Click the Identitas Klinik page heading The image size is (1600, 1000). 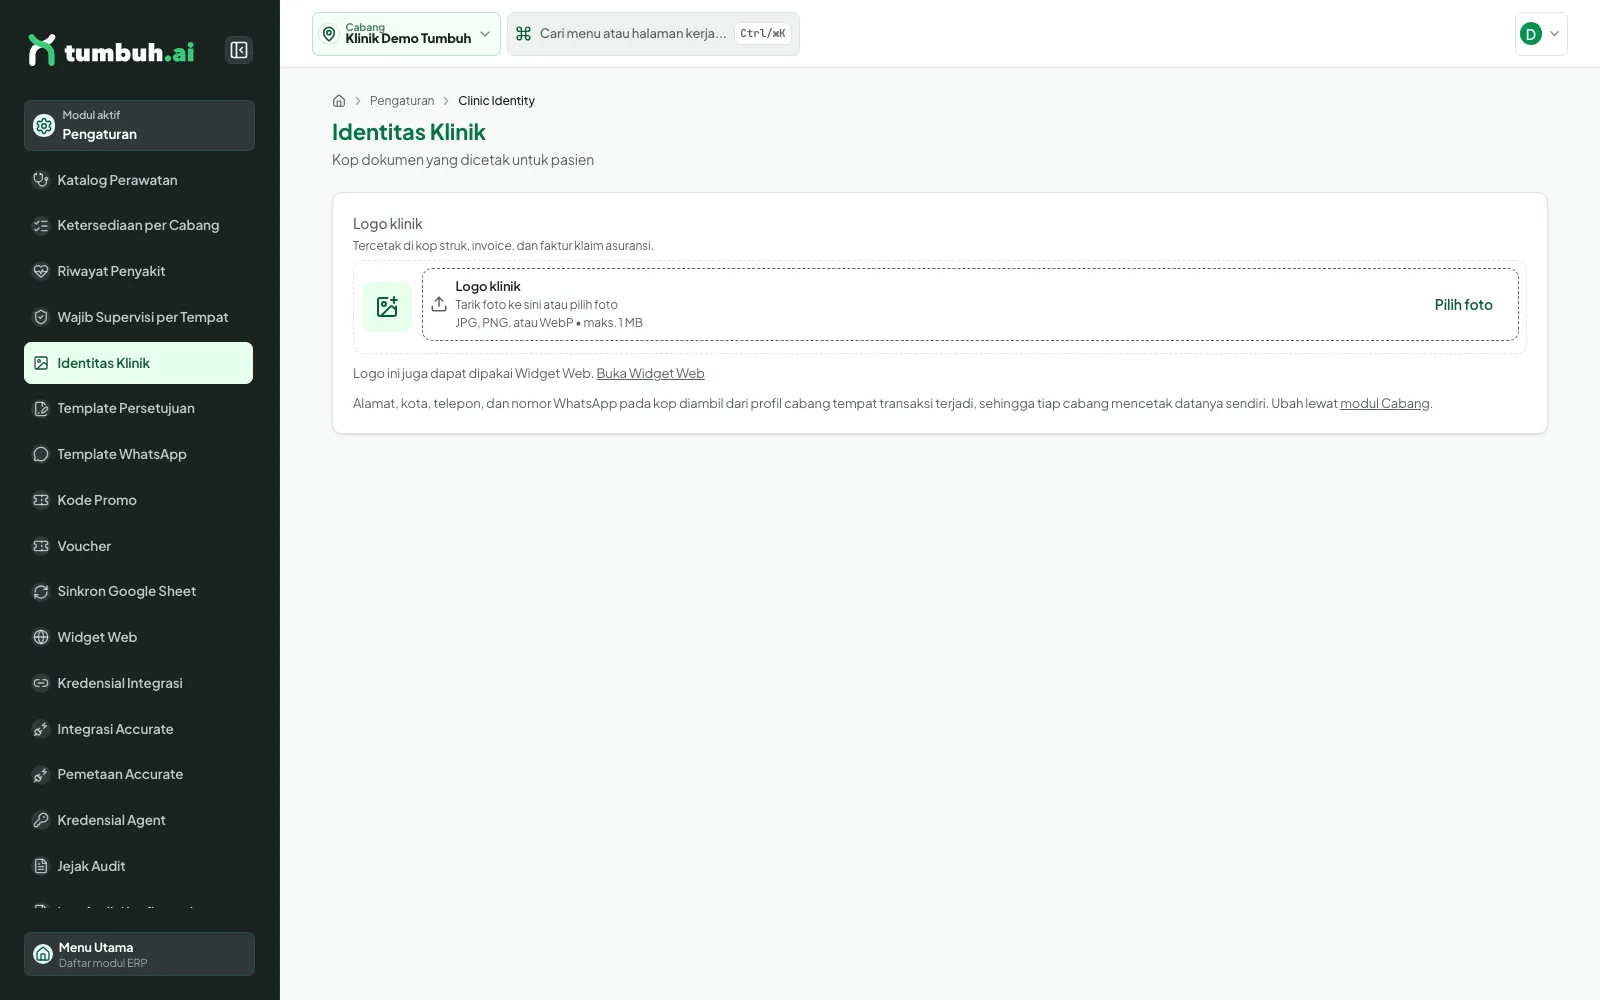click(409, 132)
